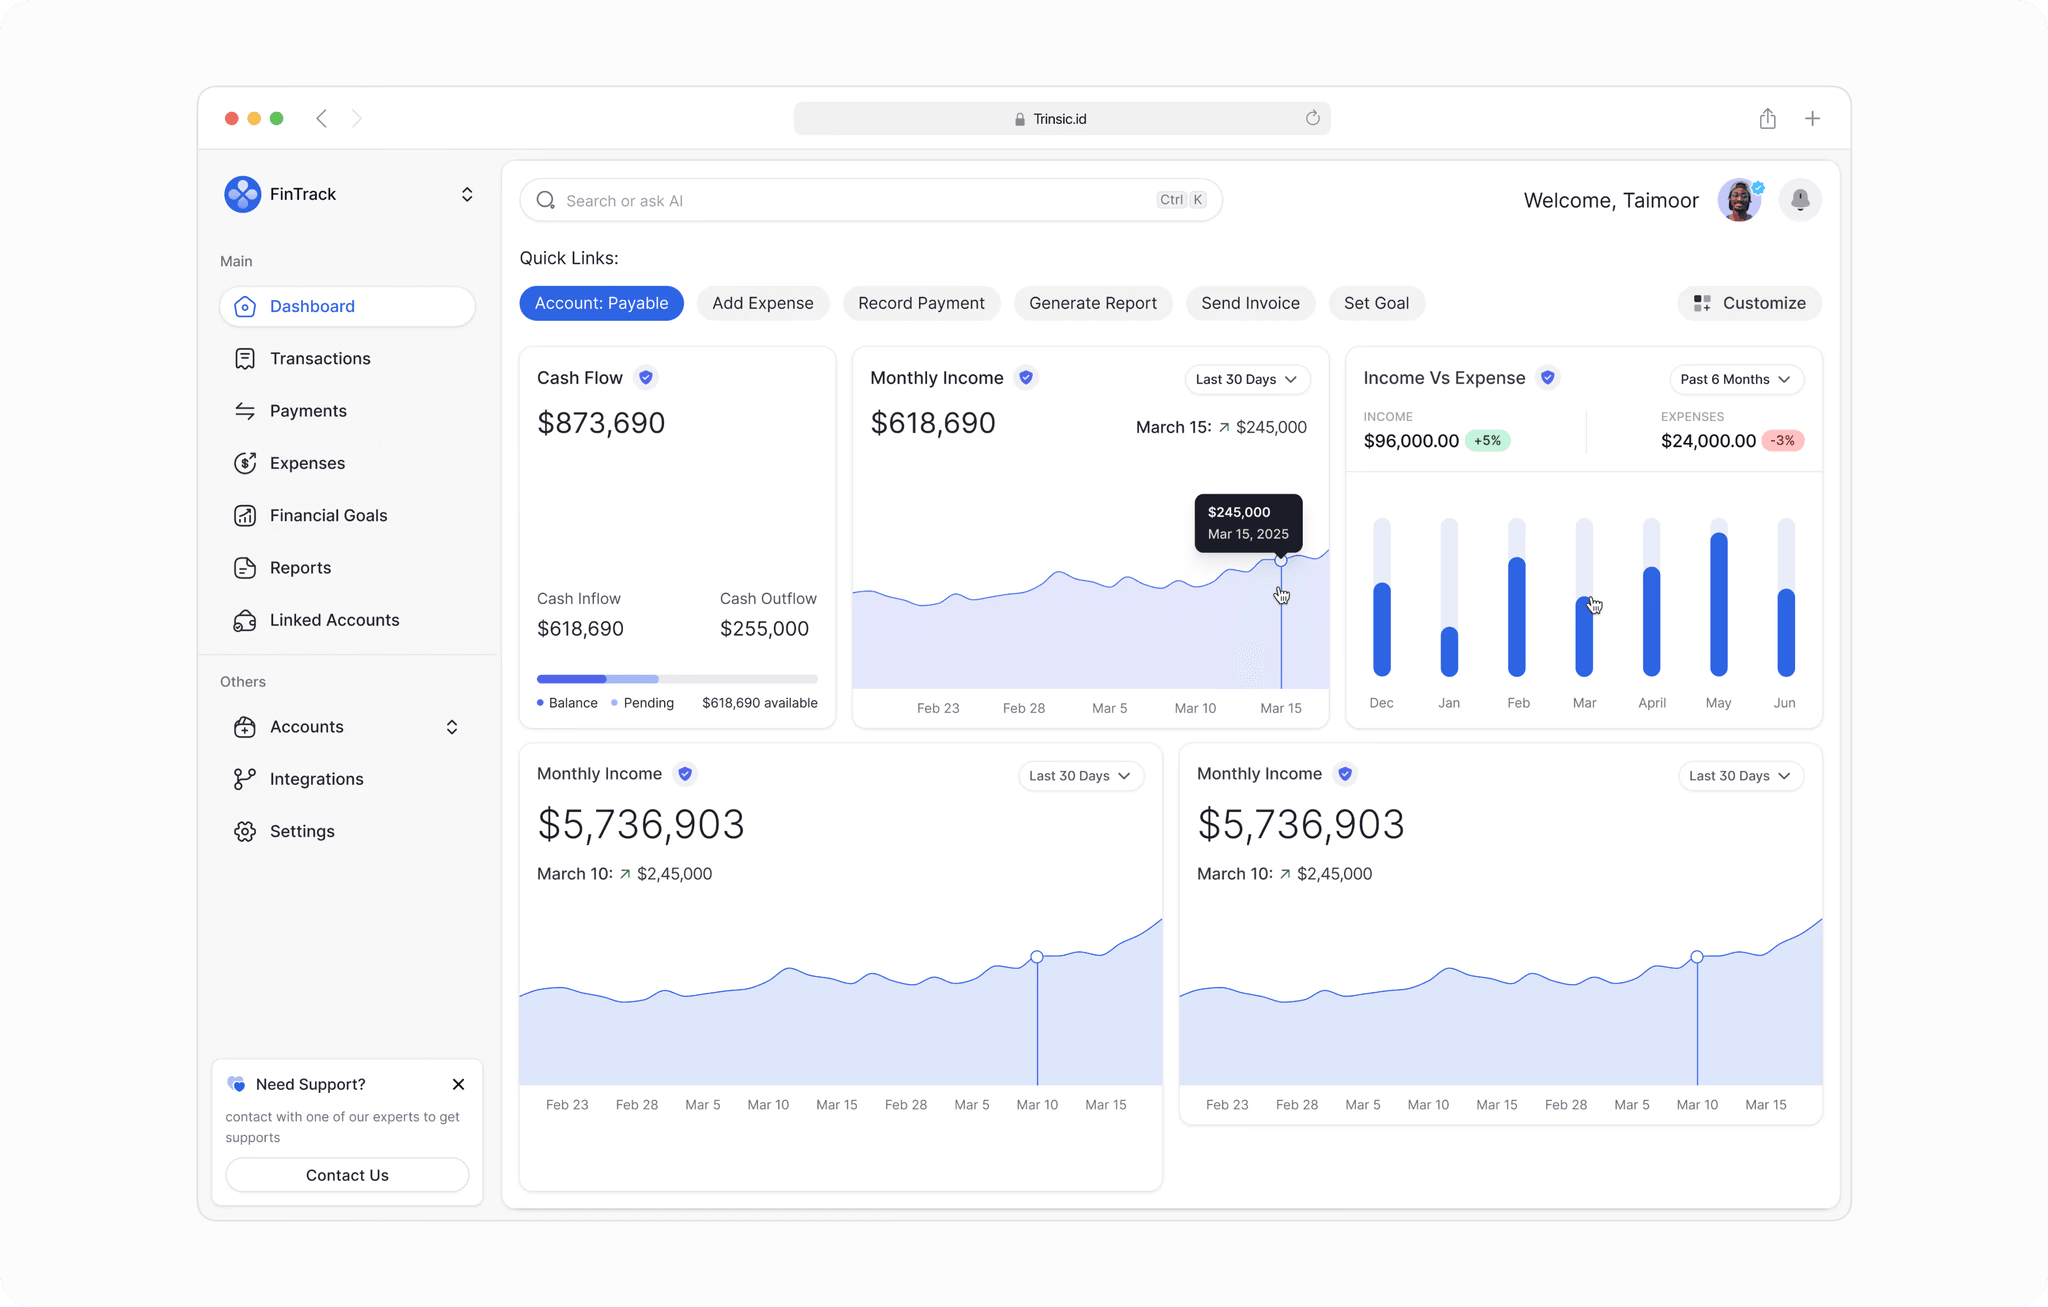This screenshot has width=2048, height=1307.
Task: Open the Settings gear icon in the sidebar
Action: point(245,832)
